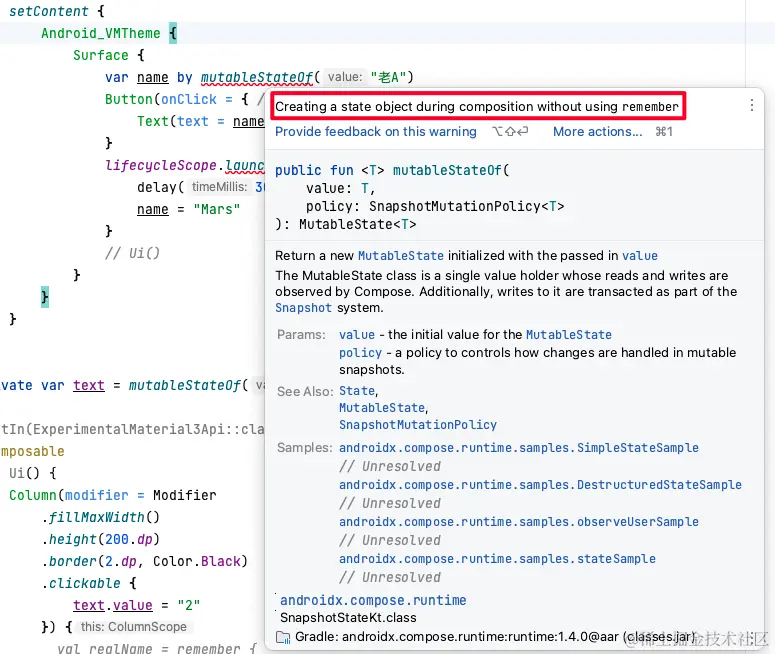Image resolution: width=775 pixels, height=654 pixels.
Task: Click the 'Button(onClick' code
Action: (x=161, y=99)
